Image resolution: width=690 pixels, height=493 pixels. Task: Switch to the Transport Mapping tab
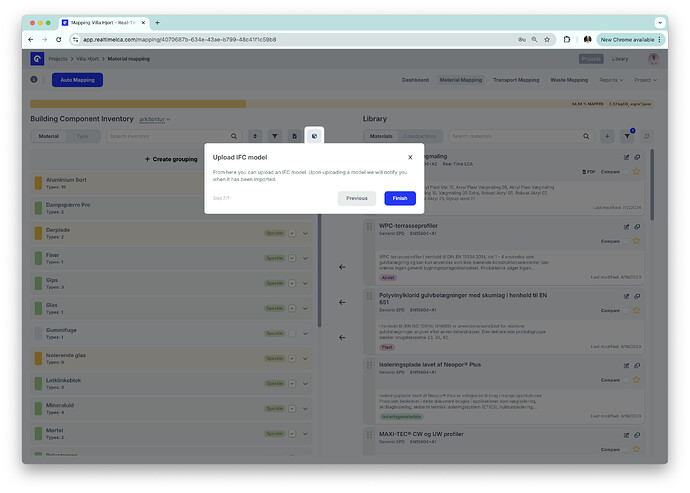(x=516, y=80)
